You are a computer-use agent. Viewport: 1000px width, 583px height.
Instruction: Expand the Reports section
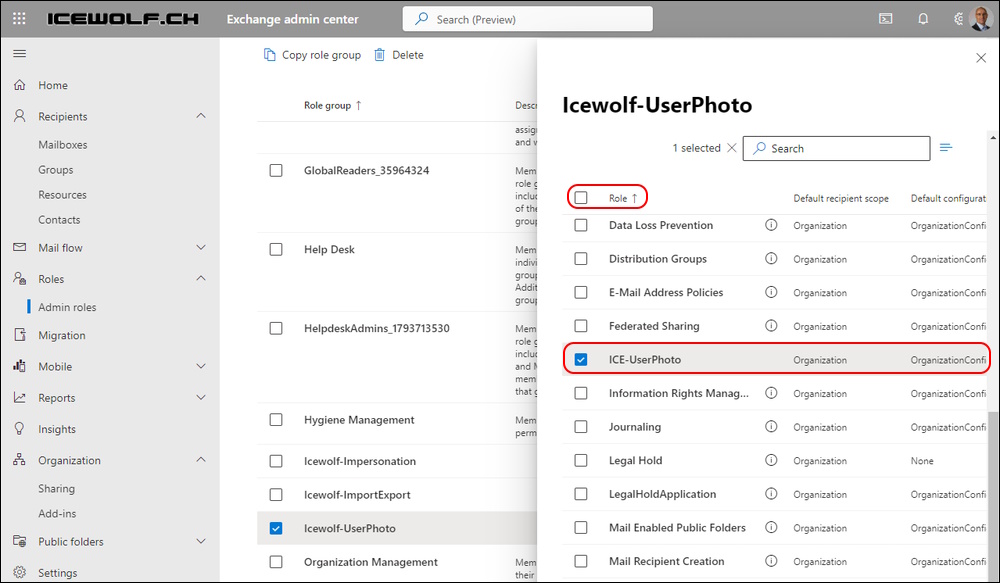click(x=201, y=397)
